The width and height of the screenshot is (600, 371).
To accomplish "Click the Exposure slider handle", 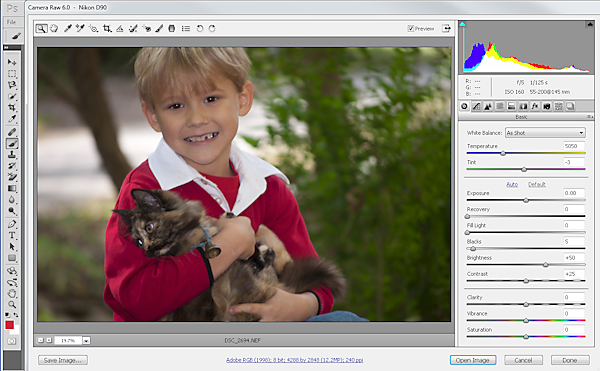I will point(526,200).
